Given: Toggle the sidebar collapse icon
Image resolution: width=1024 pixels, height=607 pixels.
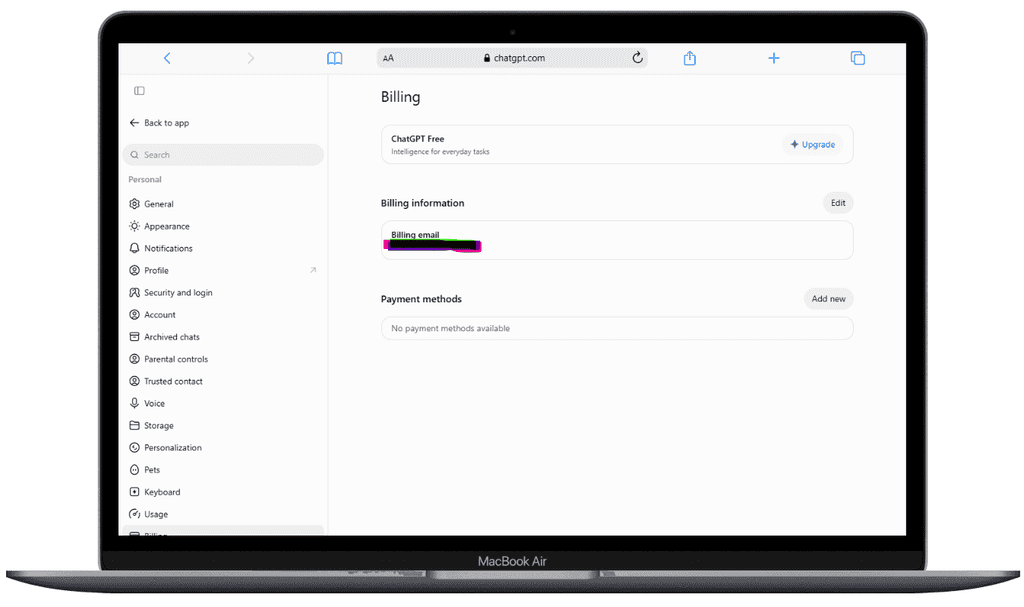Looking at the screenshot, I should coord(139,91).
